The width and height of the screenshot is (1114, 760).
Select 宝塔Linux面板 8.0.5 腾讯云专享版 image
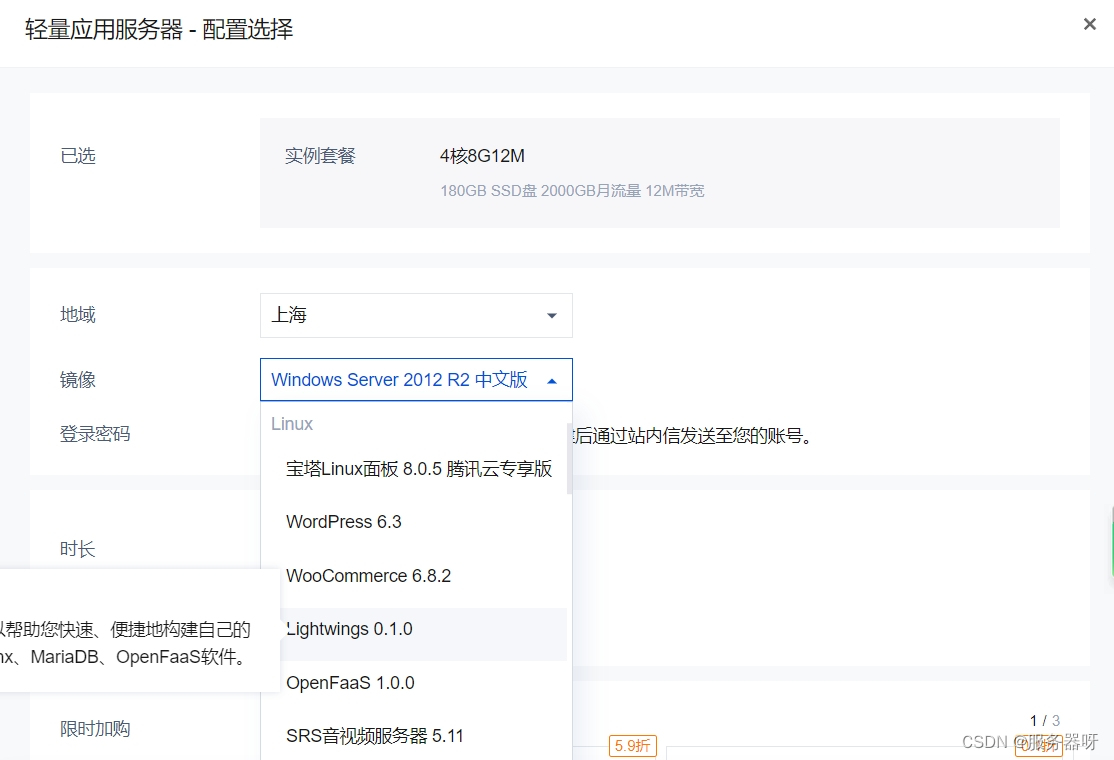418,469
